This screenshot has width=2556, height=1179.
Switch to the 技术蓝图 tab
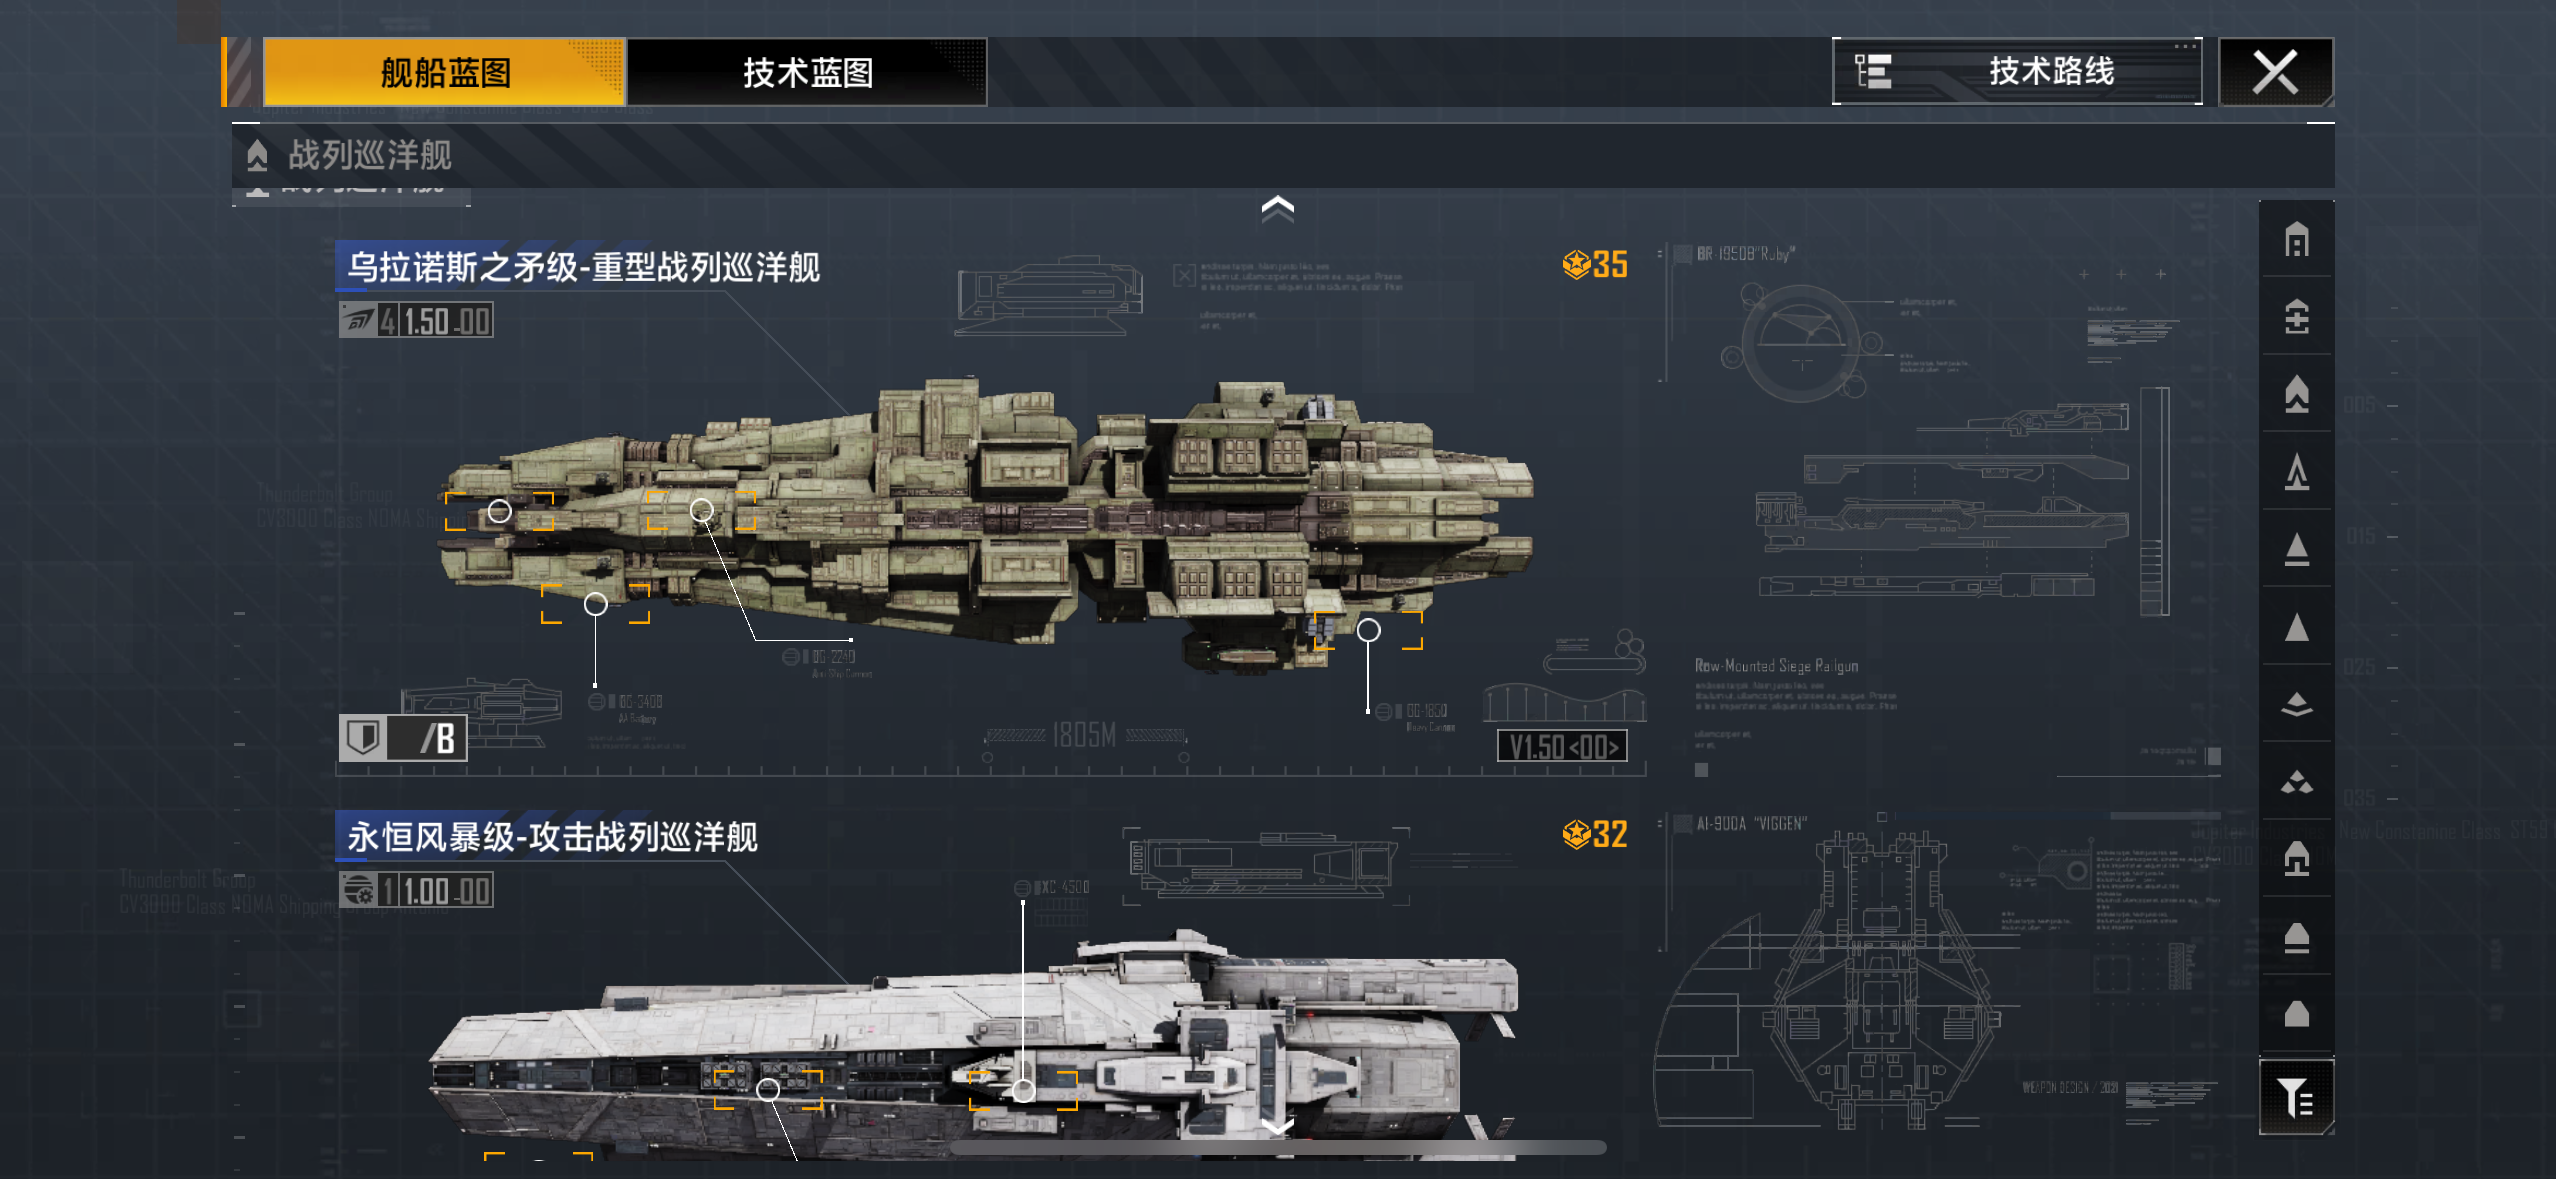tap(807, 72)
